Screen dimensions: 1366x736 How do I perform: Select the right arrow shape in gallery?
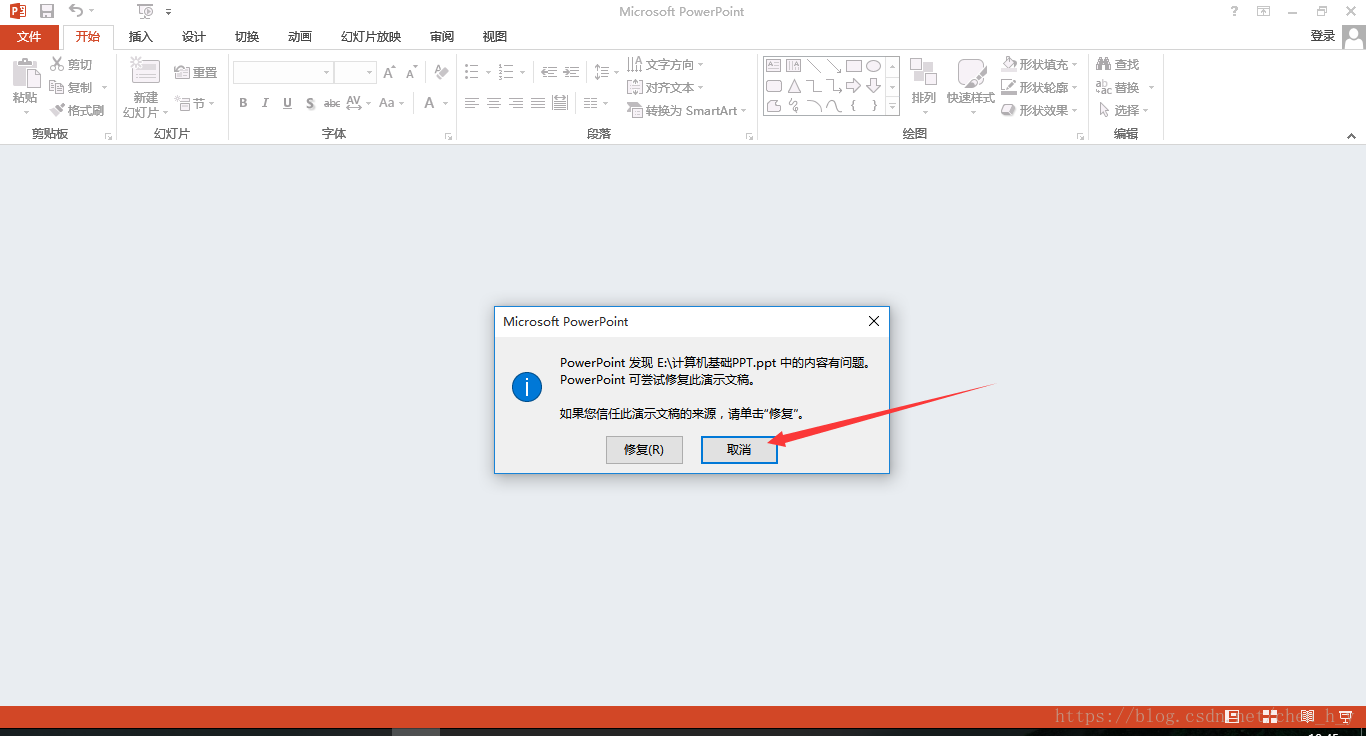coord(853,86)
